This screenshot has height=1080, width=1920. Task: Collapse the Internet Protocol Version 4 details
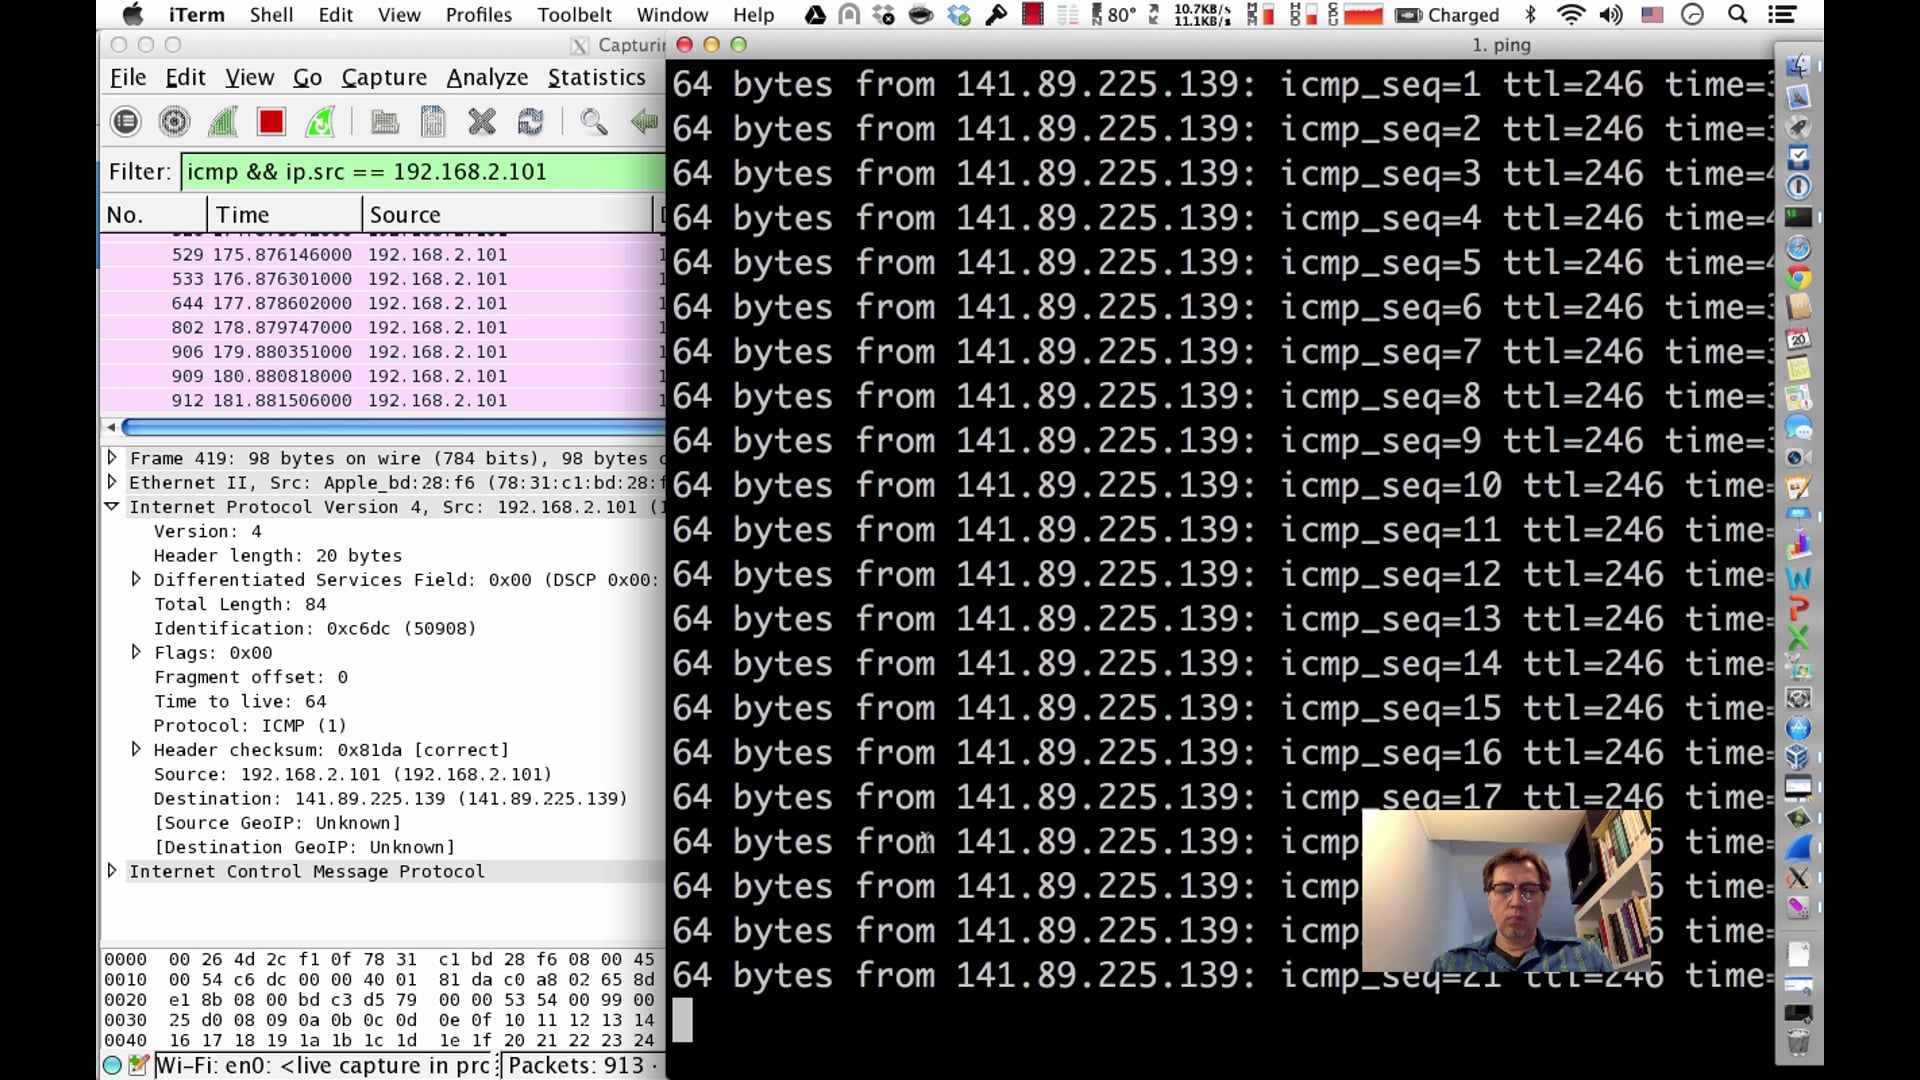(112, 507)
